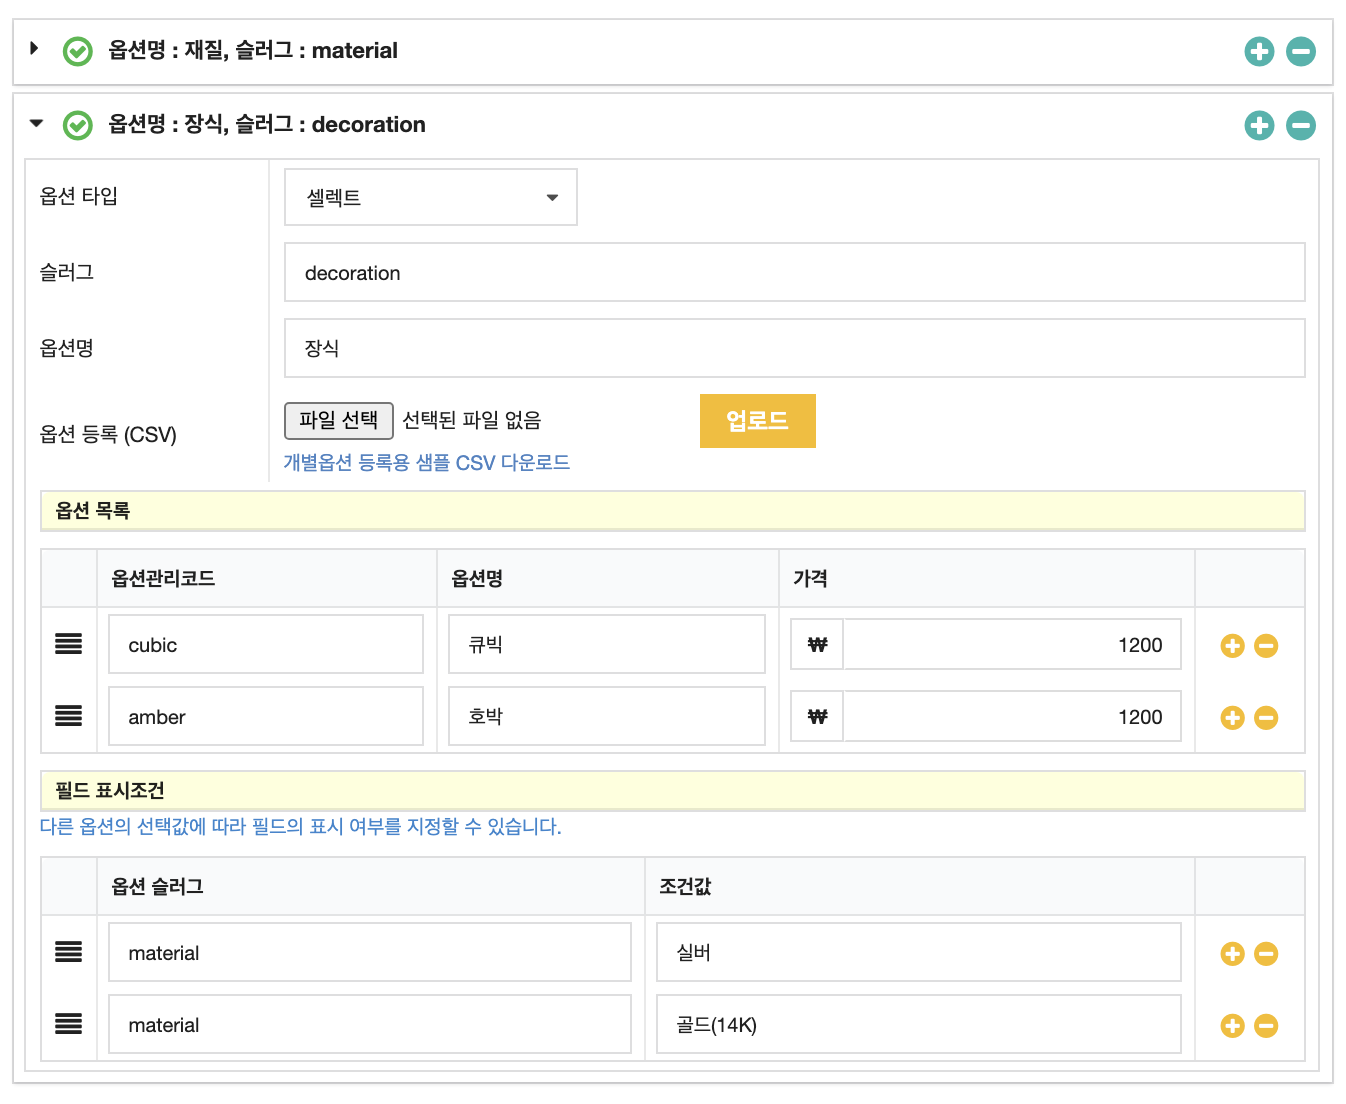The width and height of the screenshot is (1346, 1104).
Task: Toggle the green check on the material option
Action: 77,51
